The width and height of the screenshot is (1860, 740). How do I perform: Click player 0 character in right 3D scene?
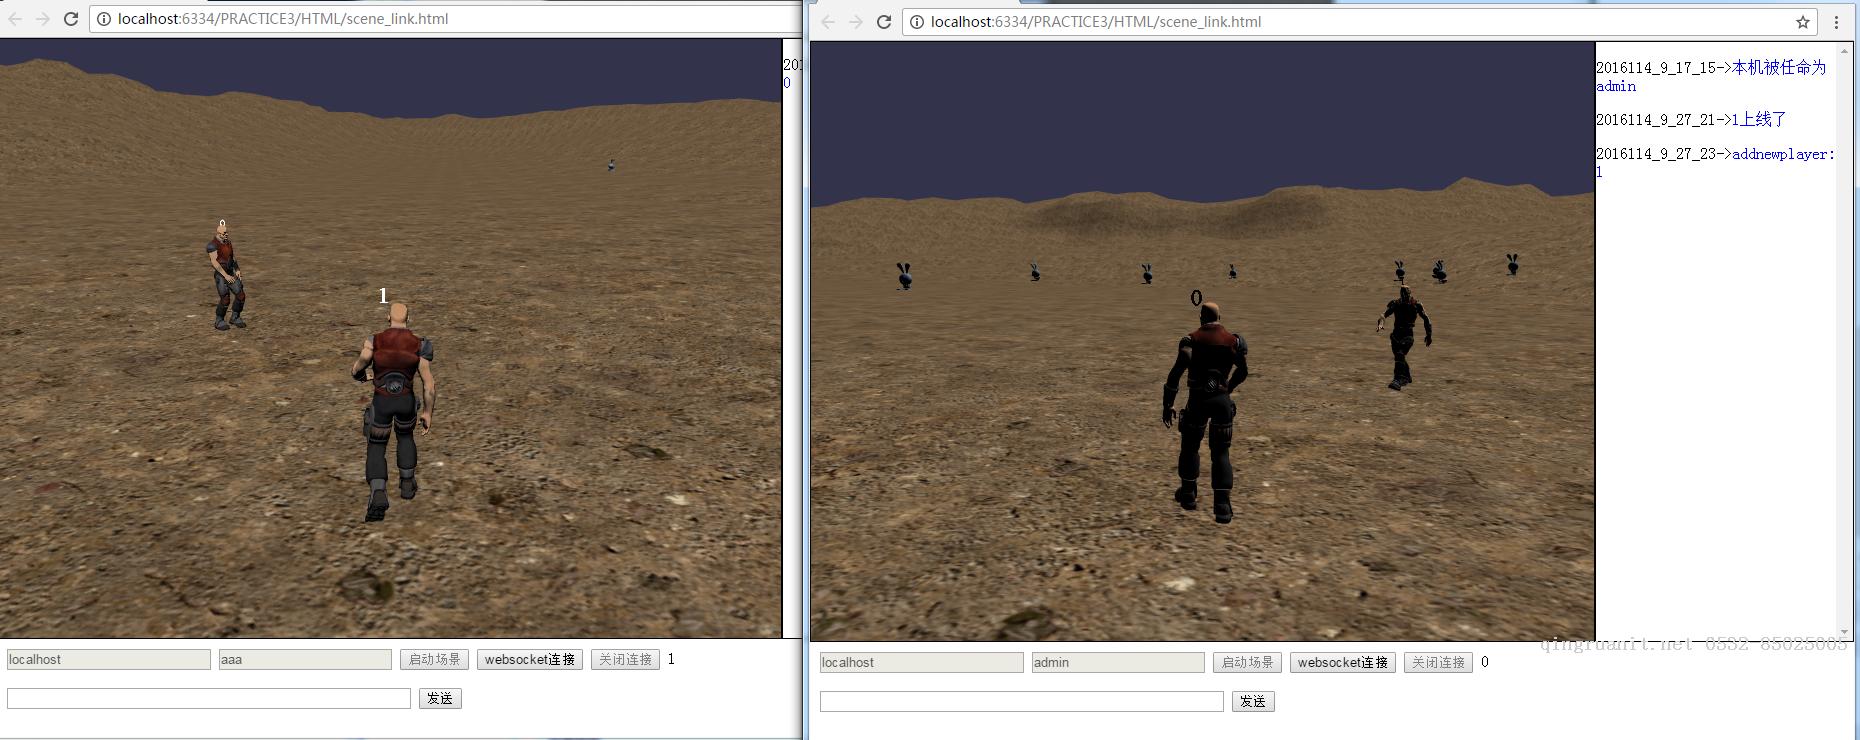(x=1207, y=413)
